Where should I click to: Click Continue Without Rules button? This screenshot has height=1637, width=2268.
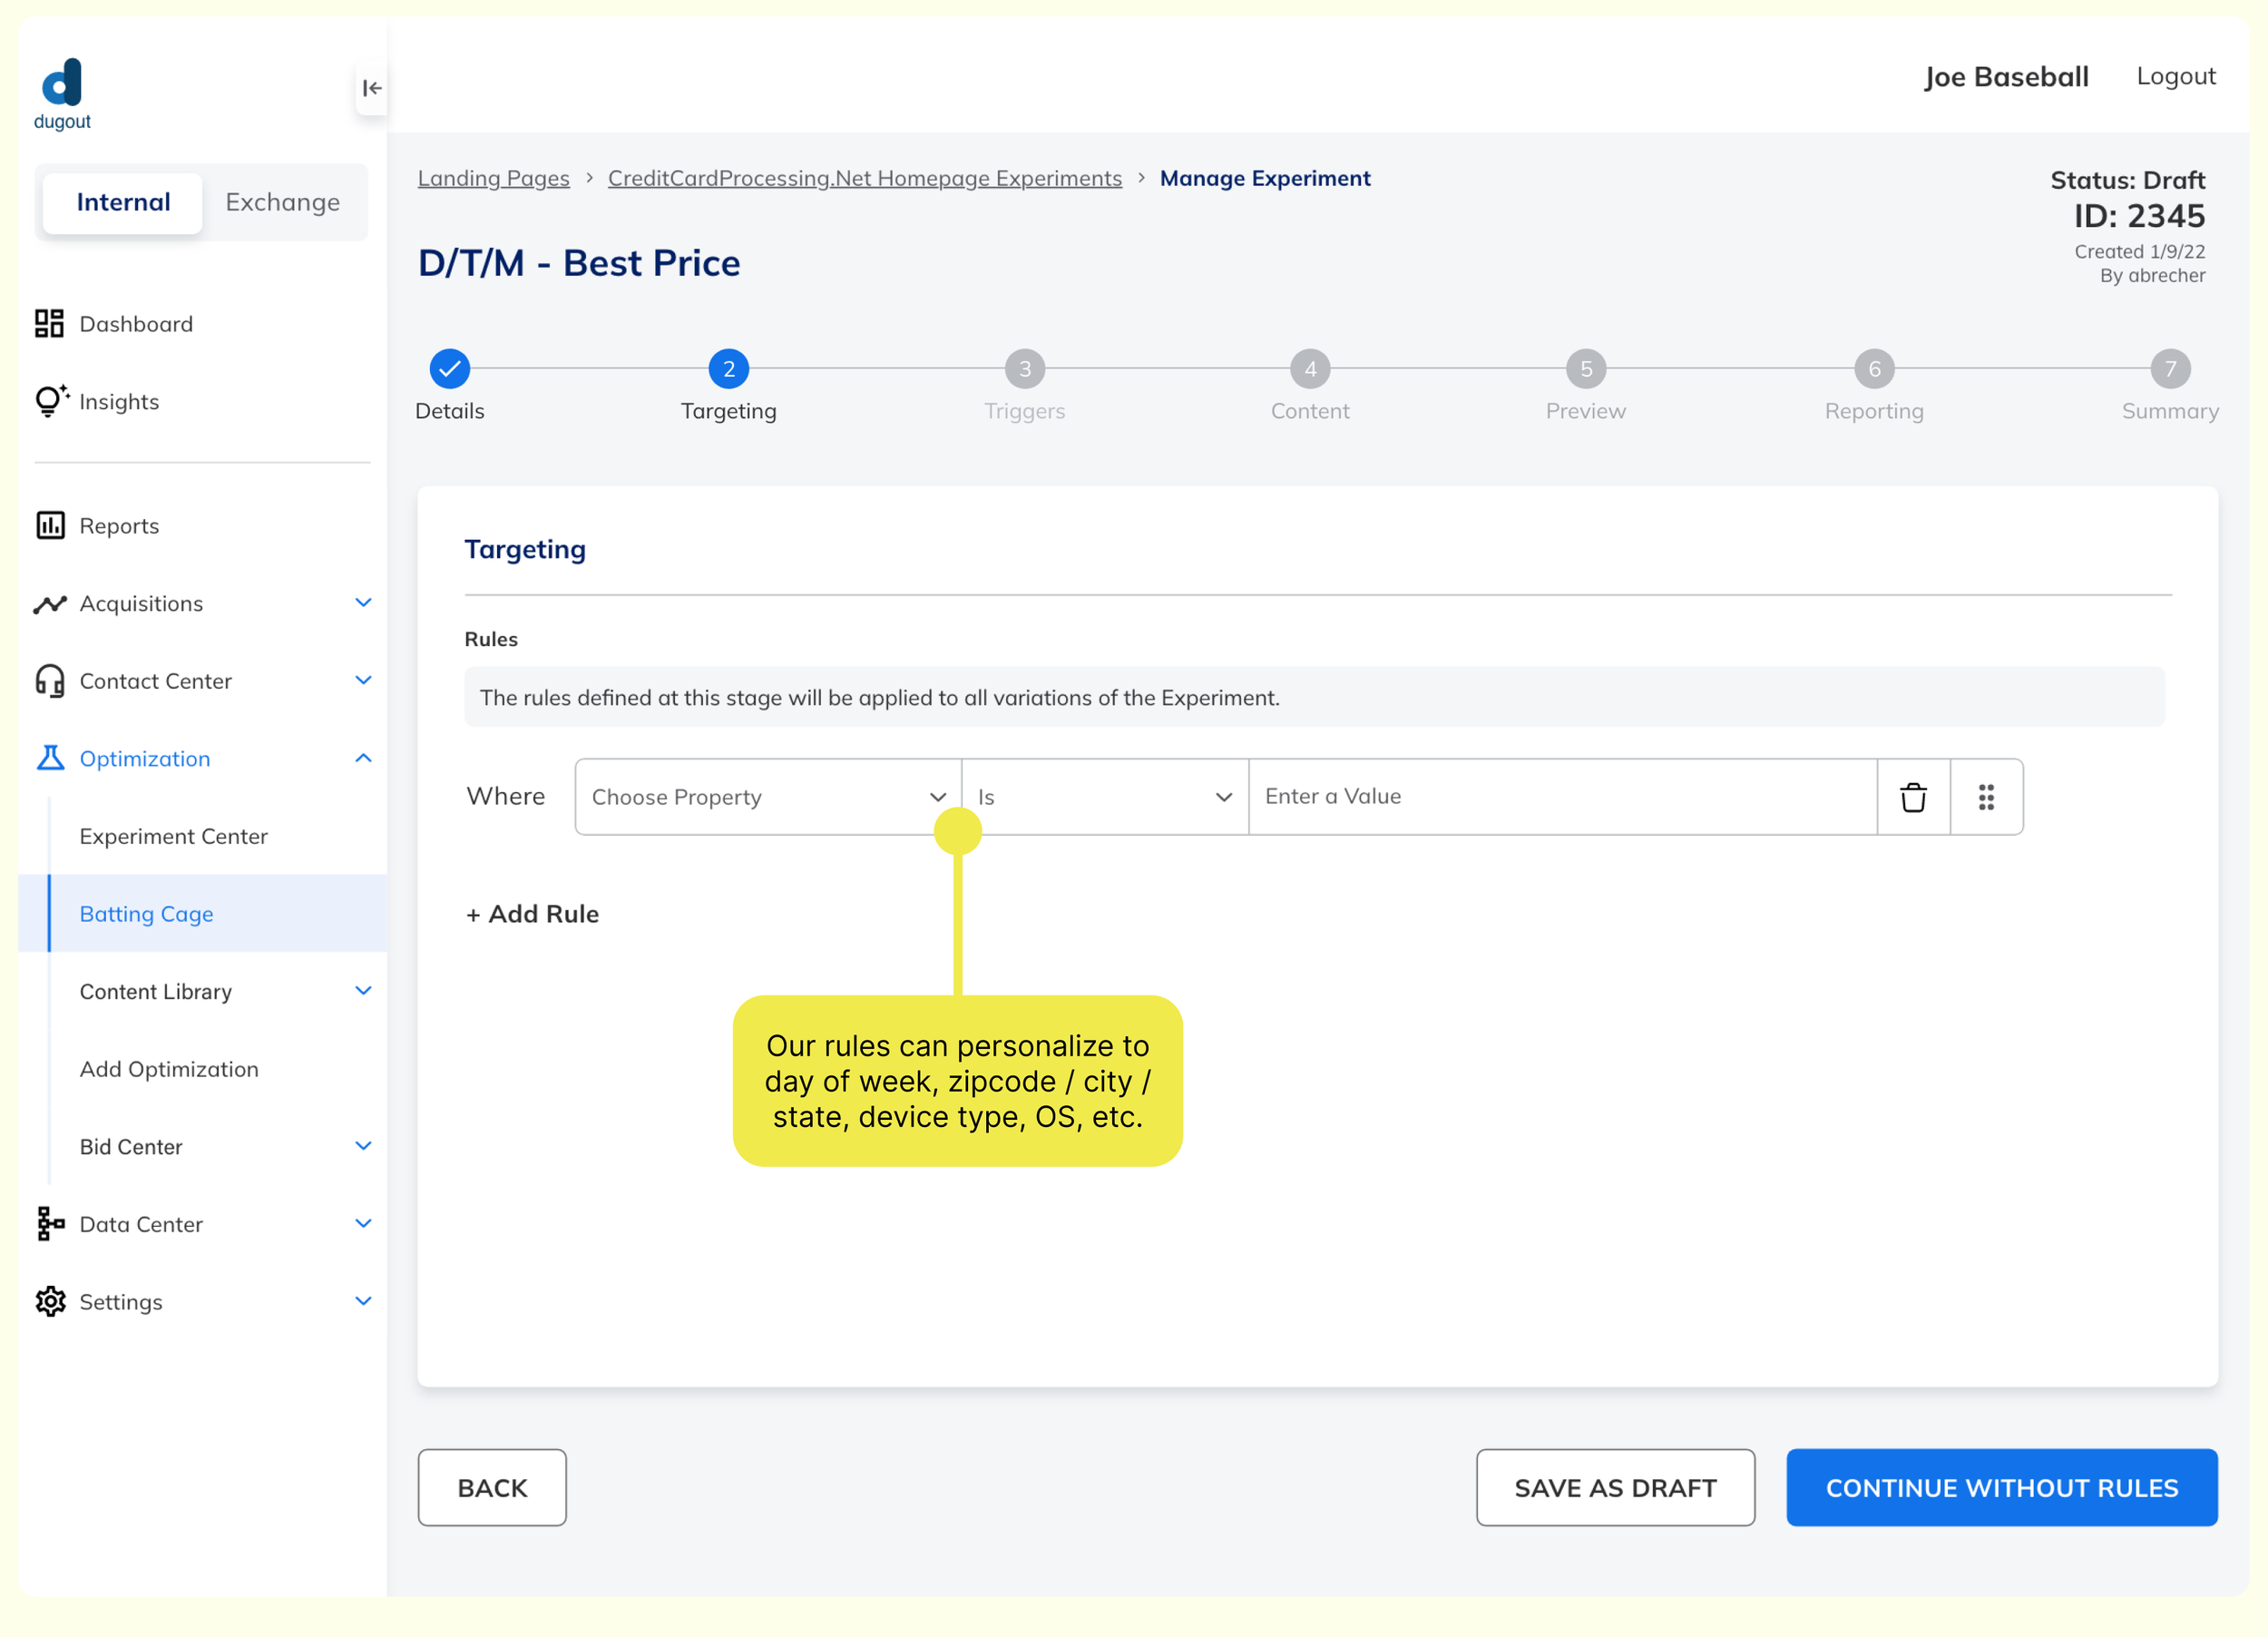tap(2001, 1487)
